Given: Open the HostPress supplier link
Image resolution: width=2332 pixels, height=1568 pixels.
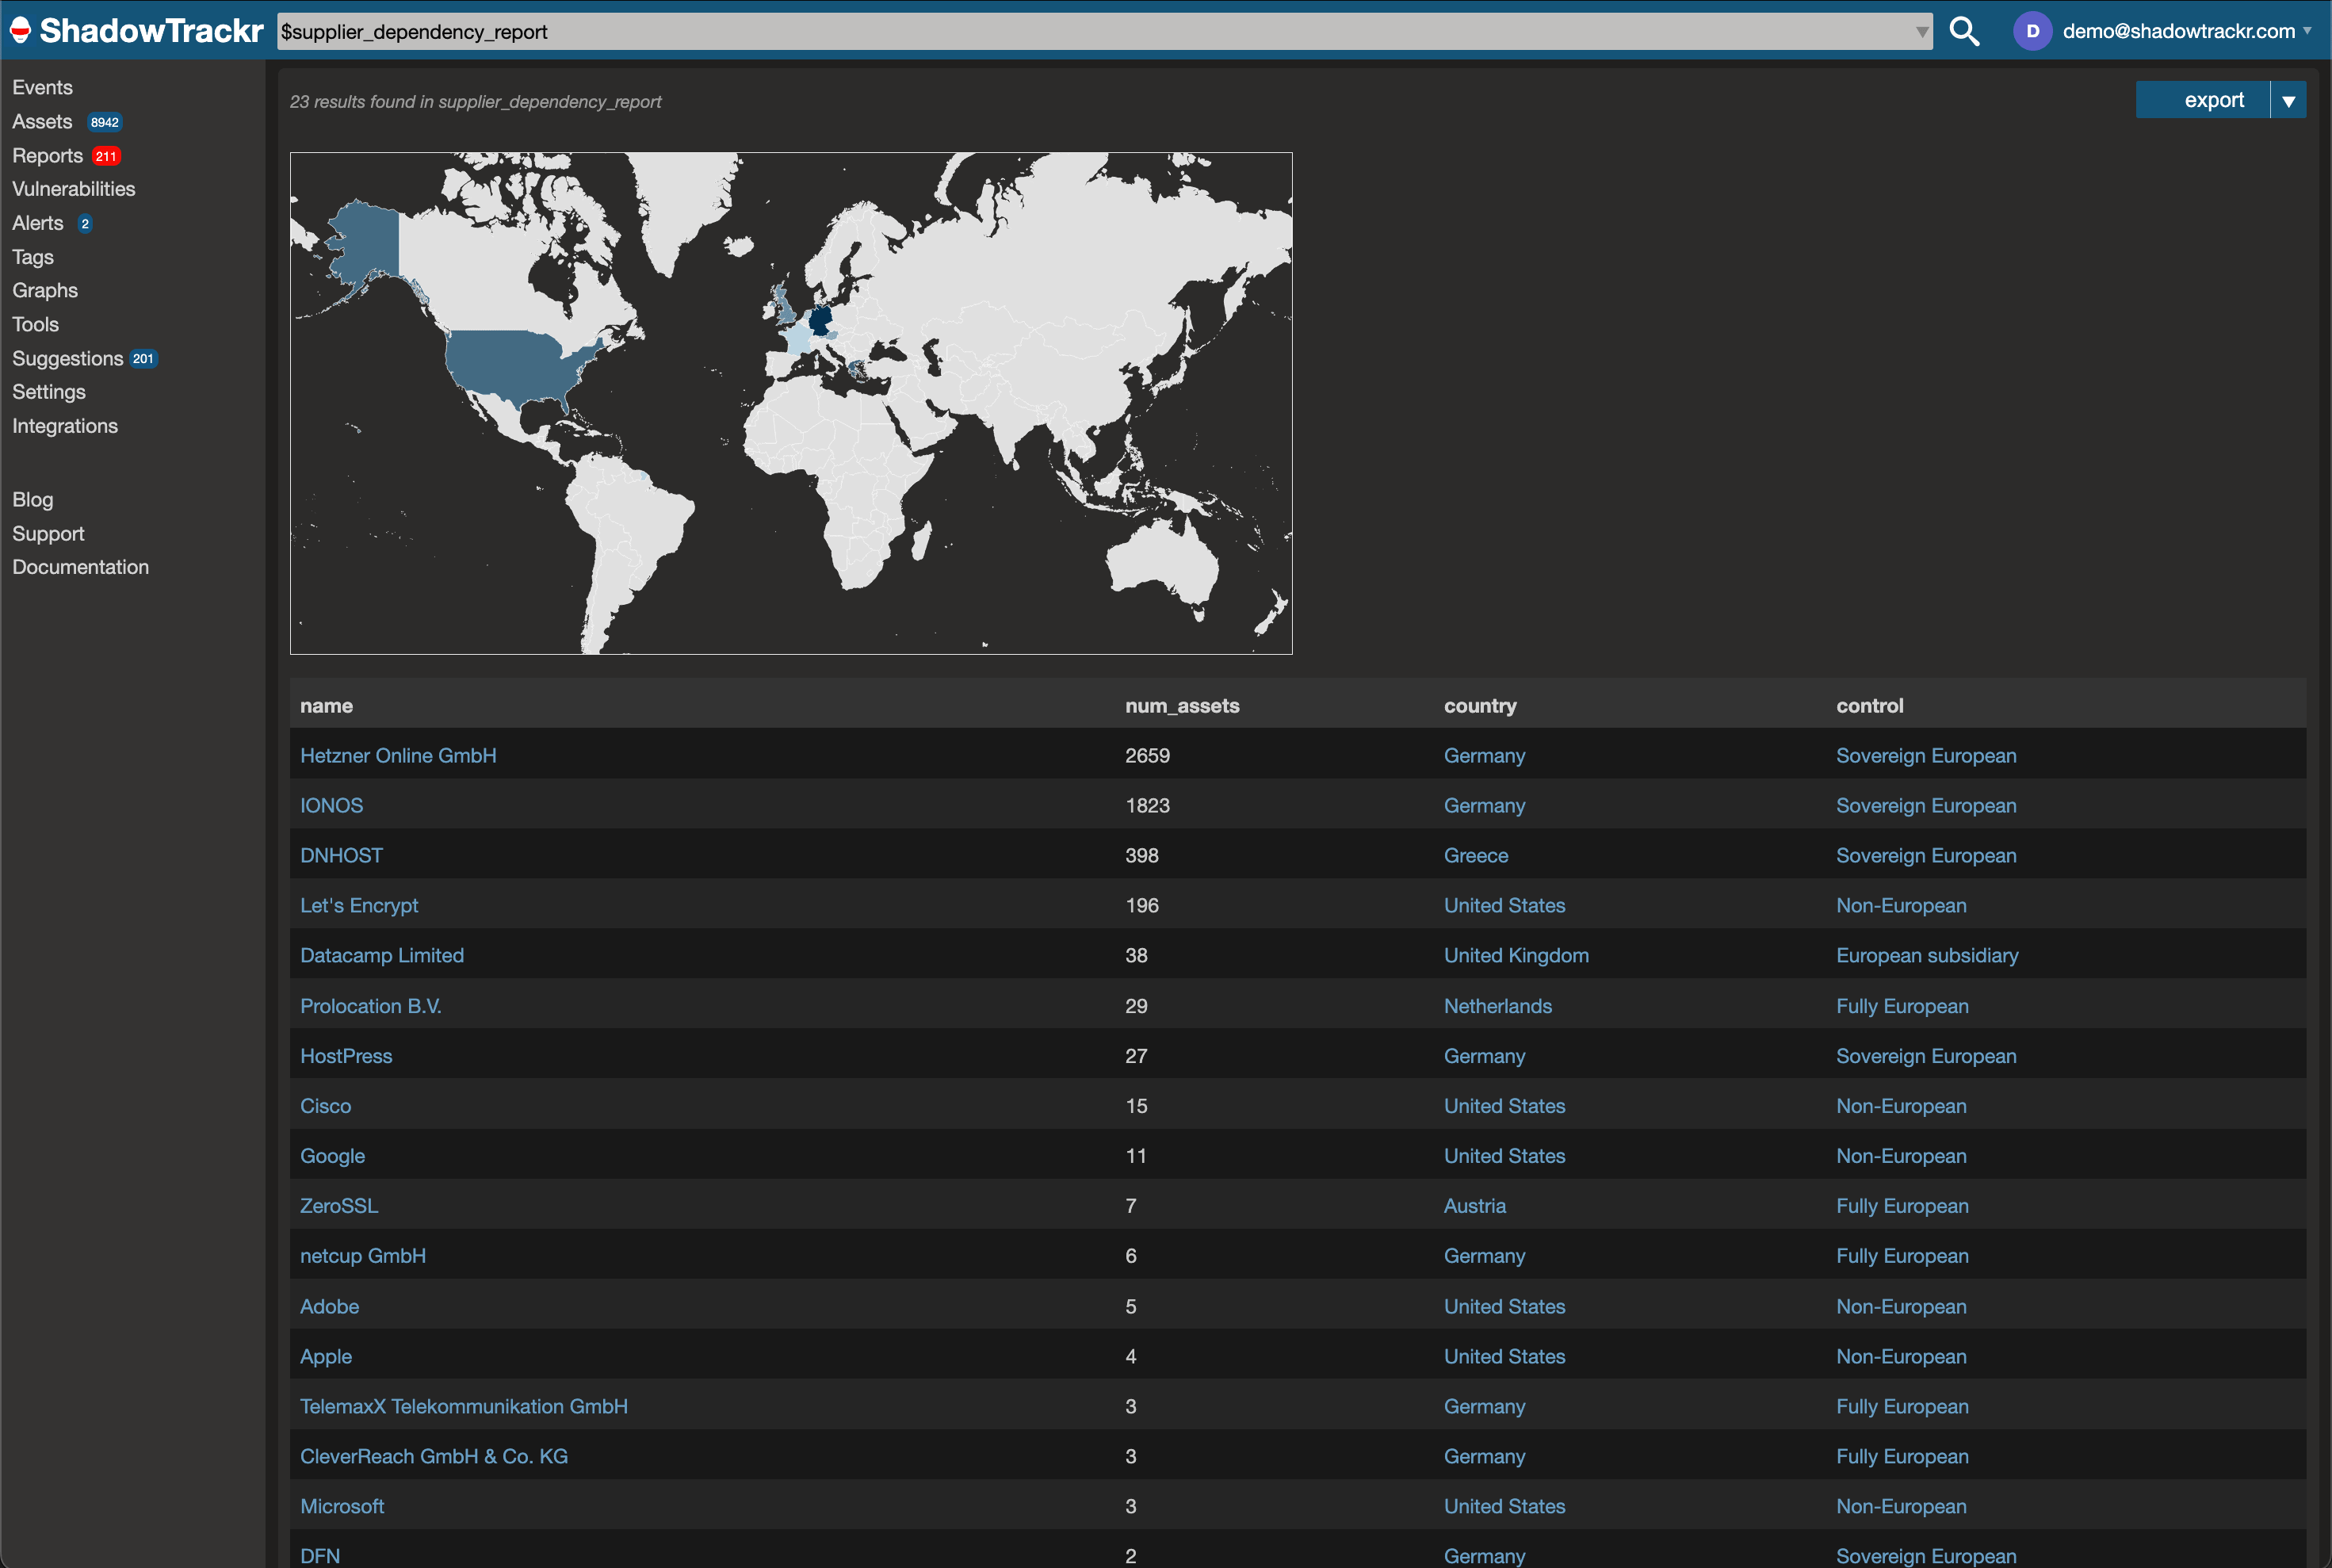Looking at the screenshot, I should coord(346,1056).
